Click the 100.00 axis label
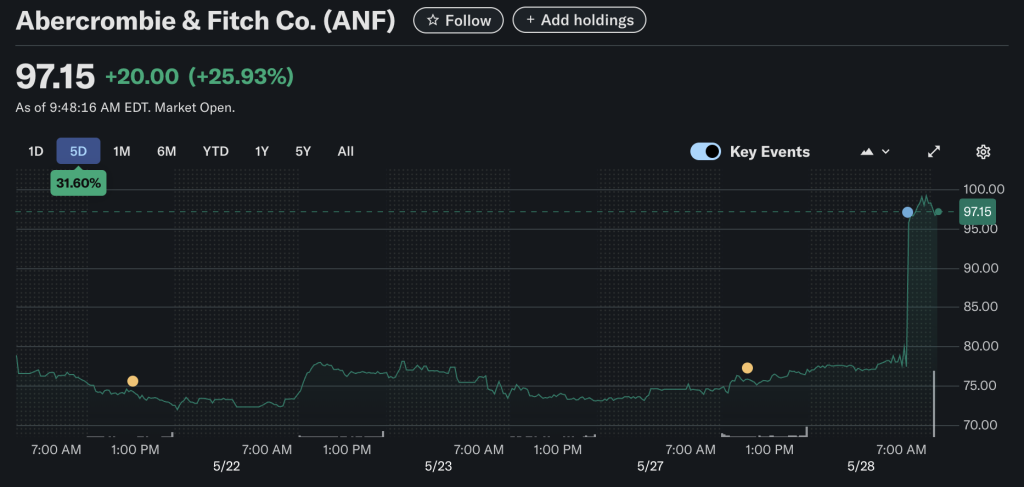The height and width of the screenshot is (487, 1024). pyautogui.click(x=984, y=189)
